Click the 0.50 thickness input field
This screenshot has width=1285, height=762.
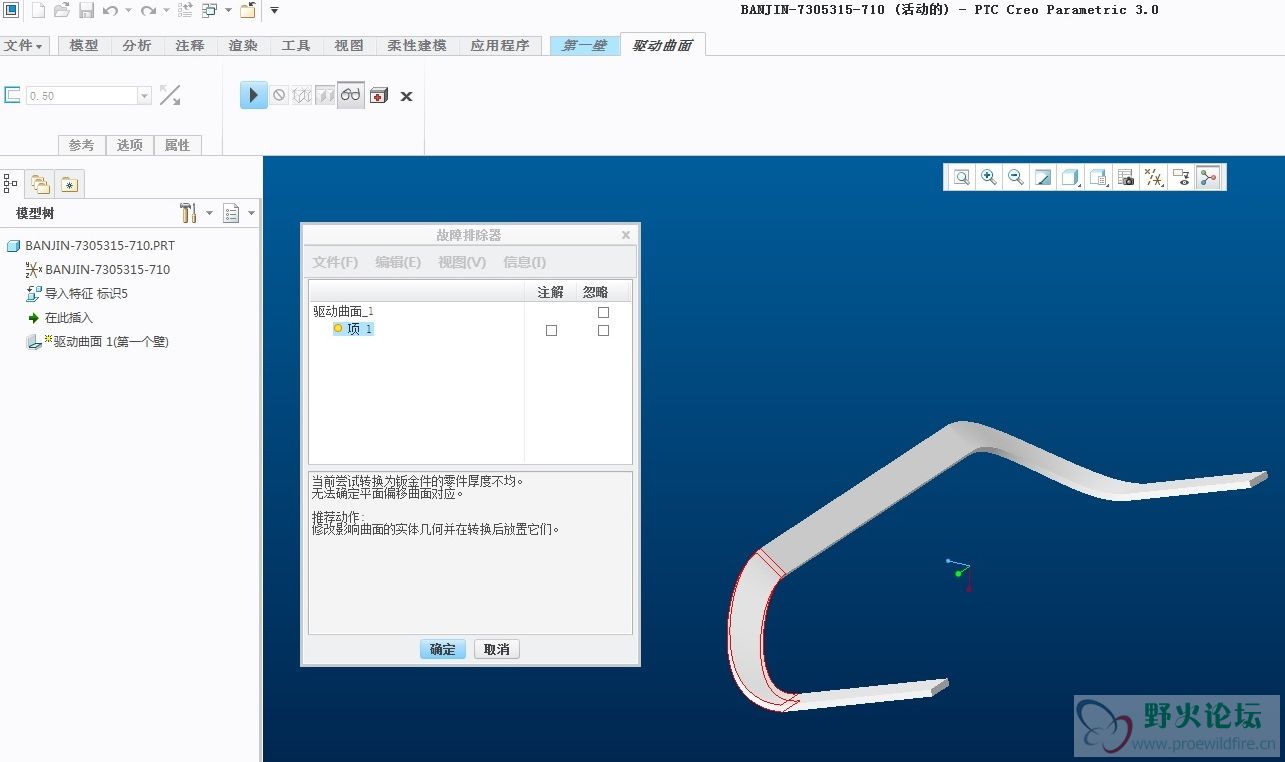click(x=81, y=96)
